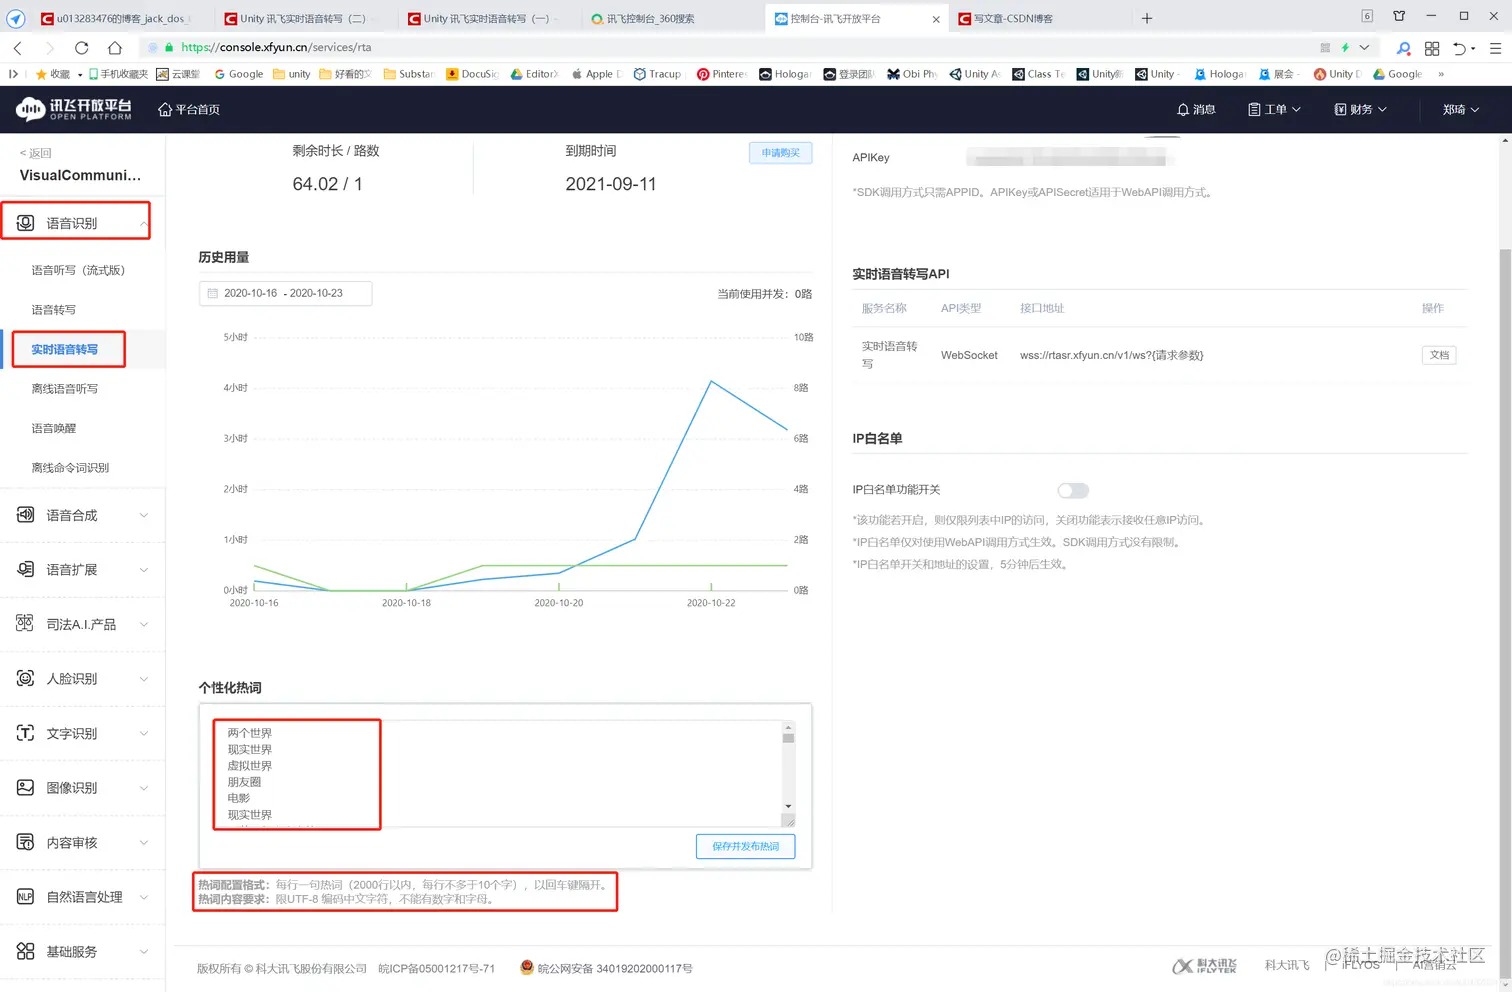Open the 离线语音听写 menu item
The image size is (1512, 992).
click(x=65, y=389)
